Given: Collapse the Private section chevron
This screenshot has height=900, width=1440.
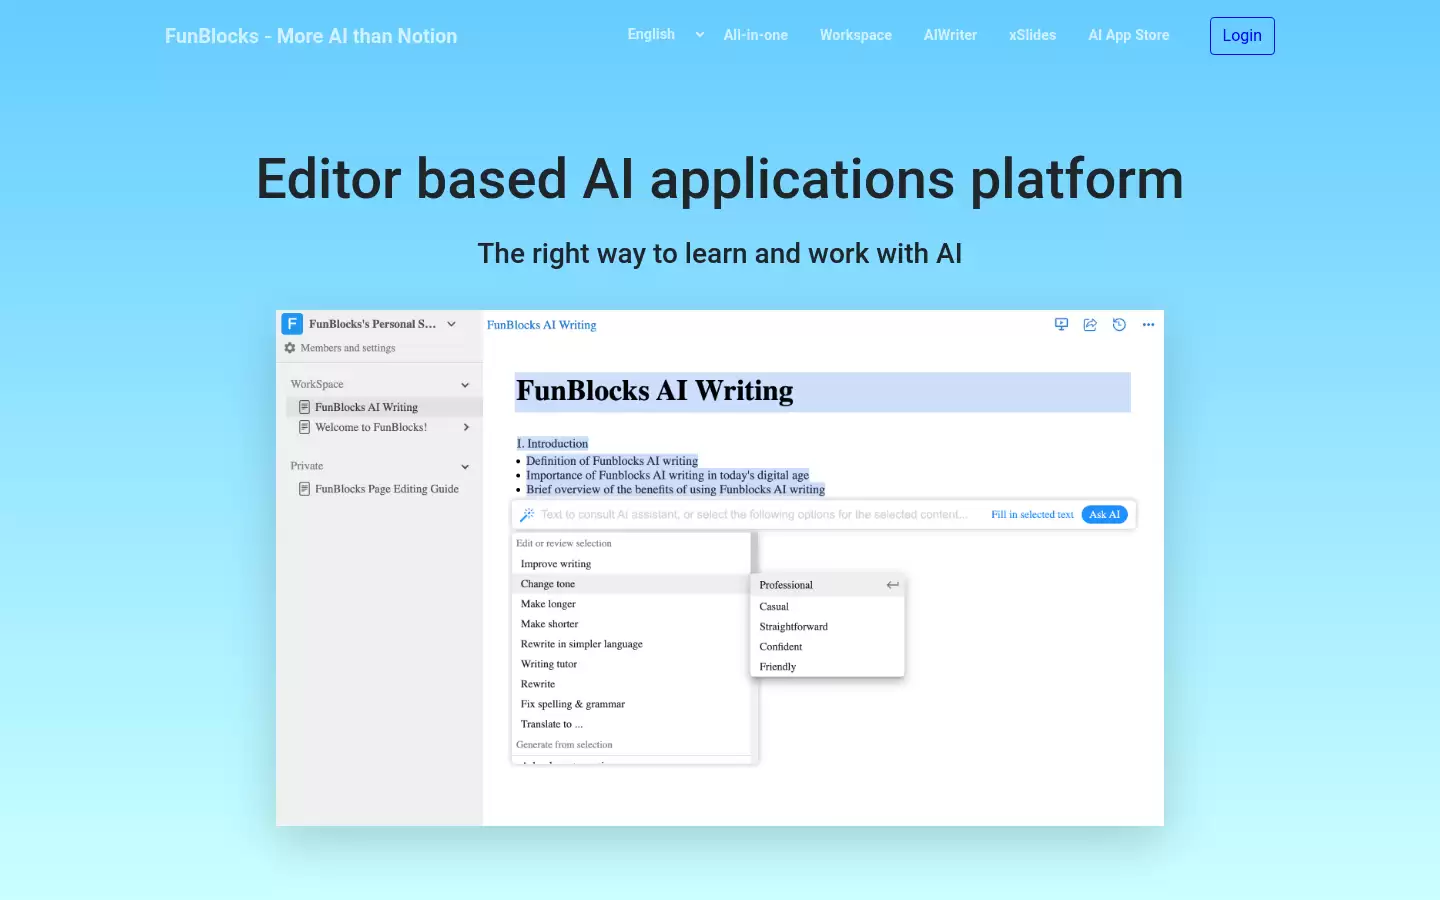Looking at the screenshot, I should [x=465, y=467].
